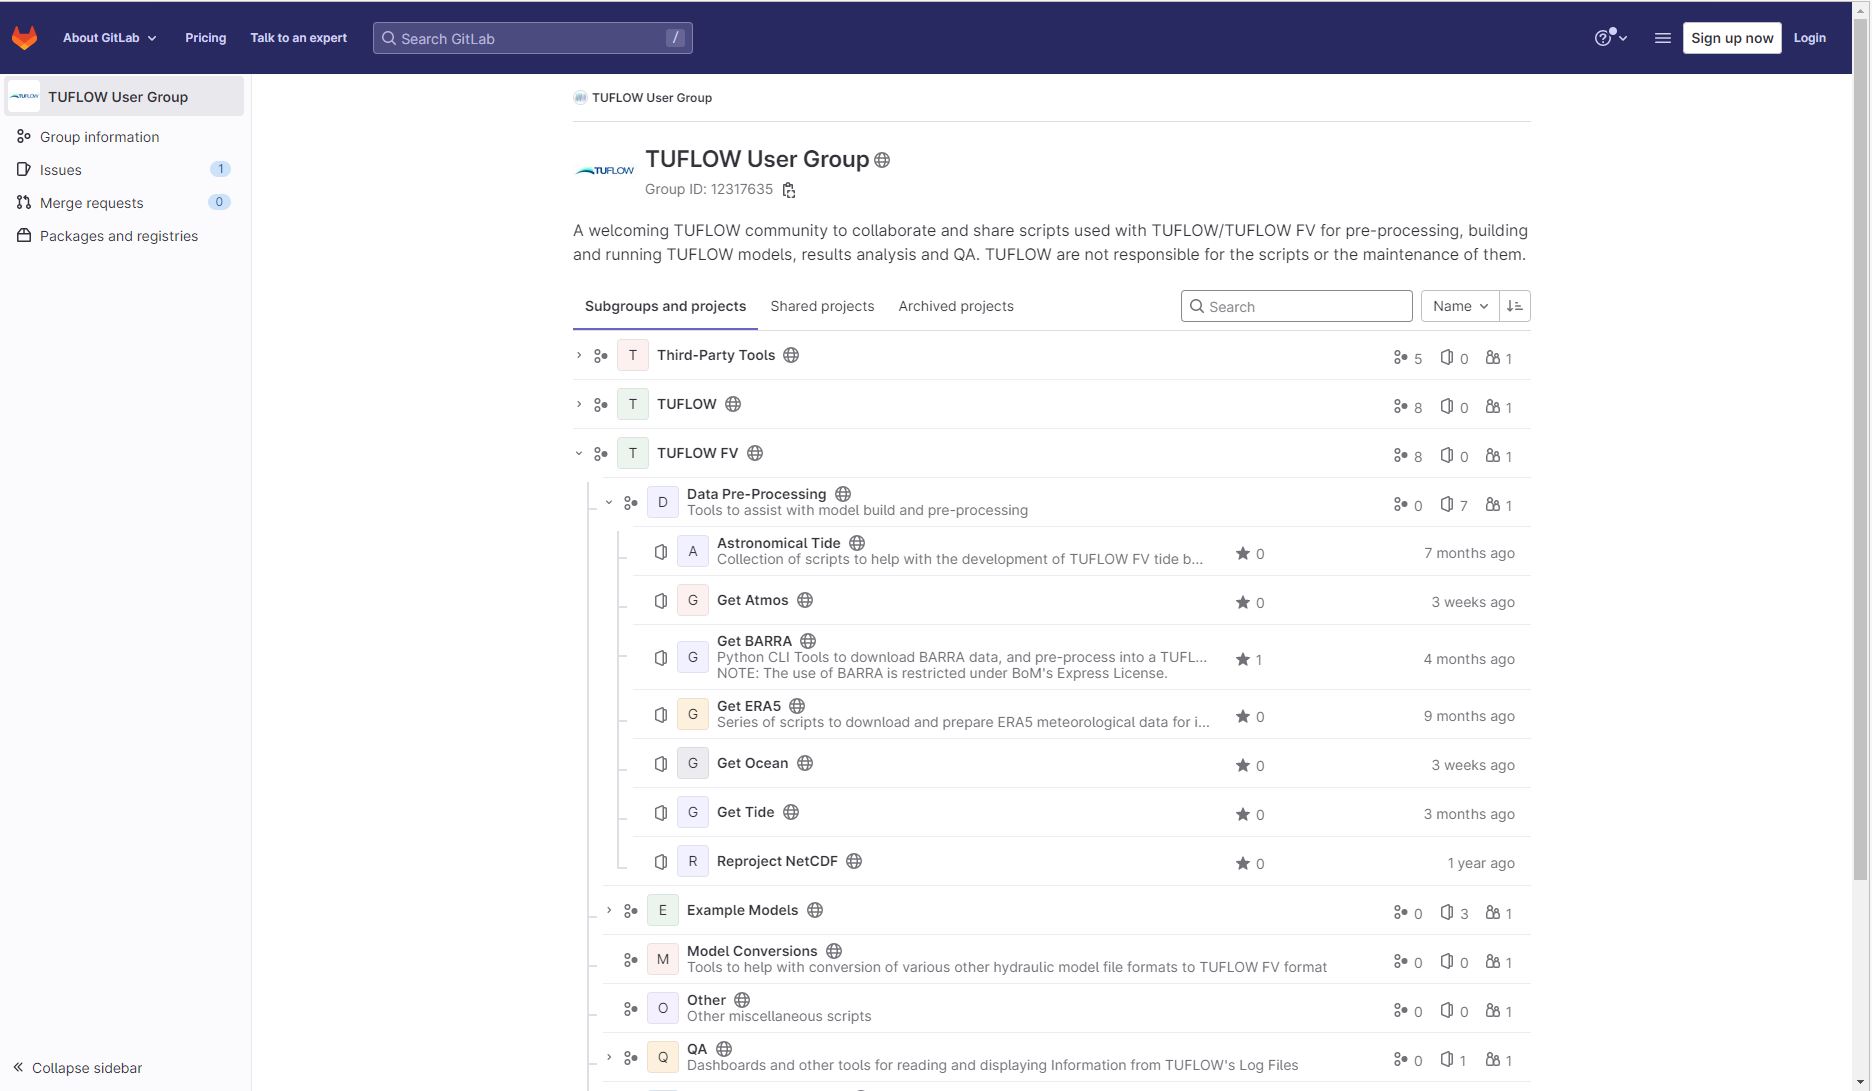Click the Merge requests sidebar icon

24,203
